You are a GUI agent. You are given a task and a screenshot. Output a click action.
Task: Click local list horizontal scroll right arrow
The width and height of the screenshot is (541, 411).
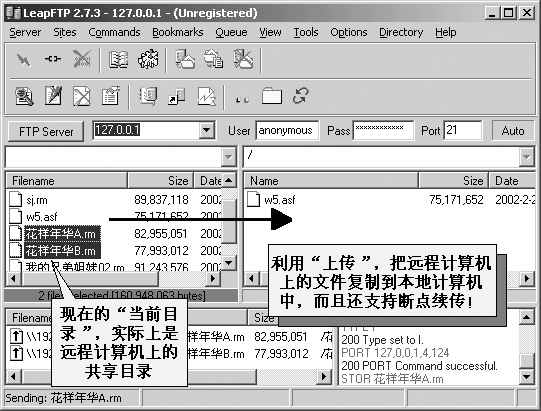tap(213, 278)
